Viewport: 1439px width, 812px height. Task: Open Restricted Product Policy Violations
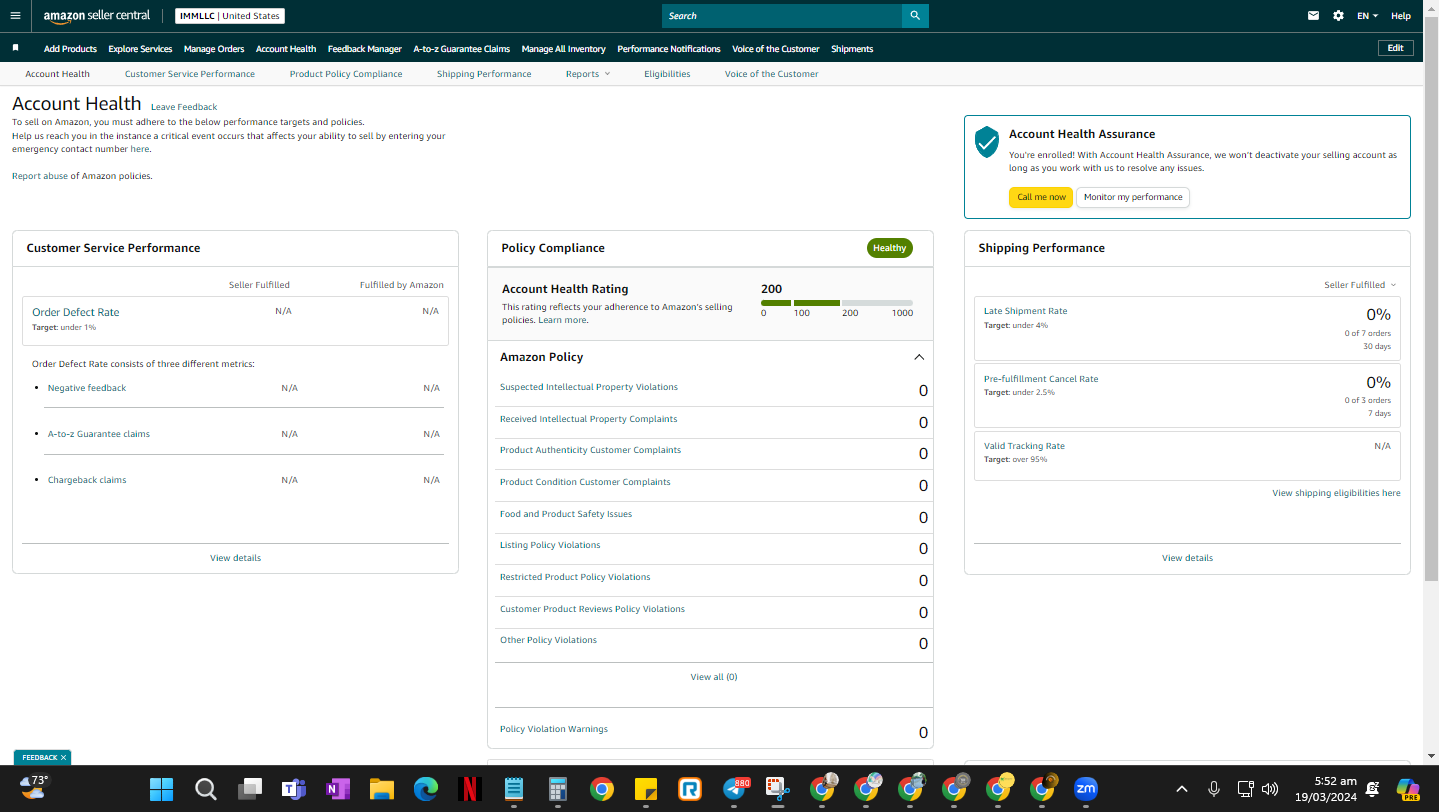pyautogui.click(x=575, y=577)
